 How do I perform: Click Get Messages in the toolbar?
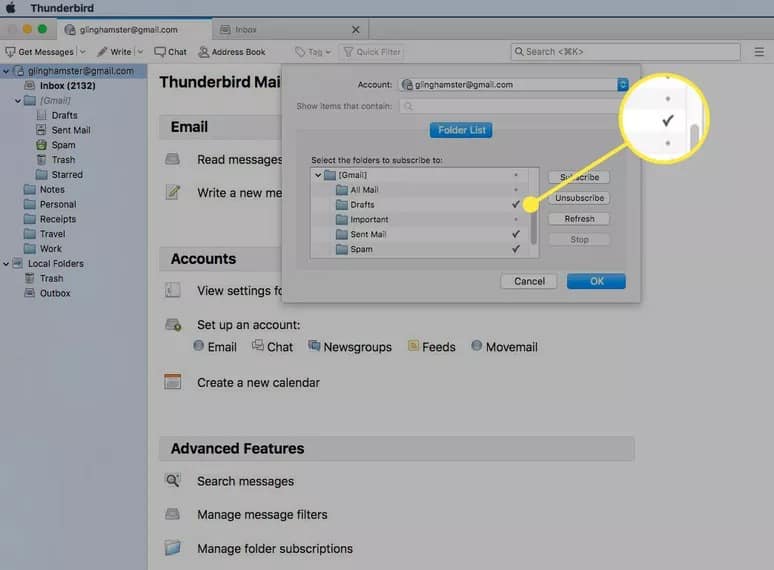[x=39, y=52]
